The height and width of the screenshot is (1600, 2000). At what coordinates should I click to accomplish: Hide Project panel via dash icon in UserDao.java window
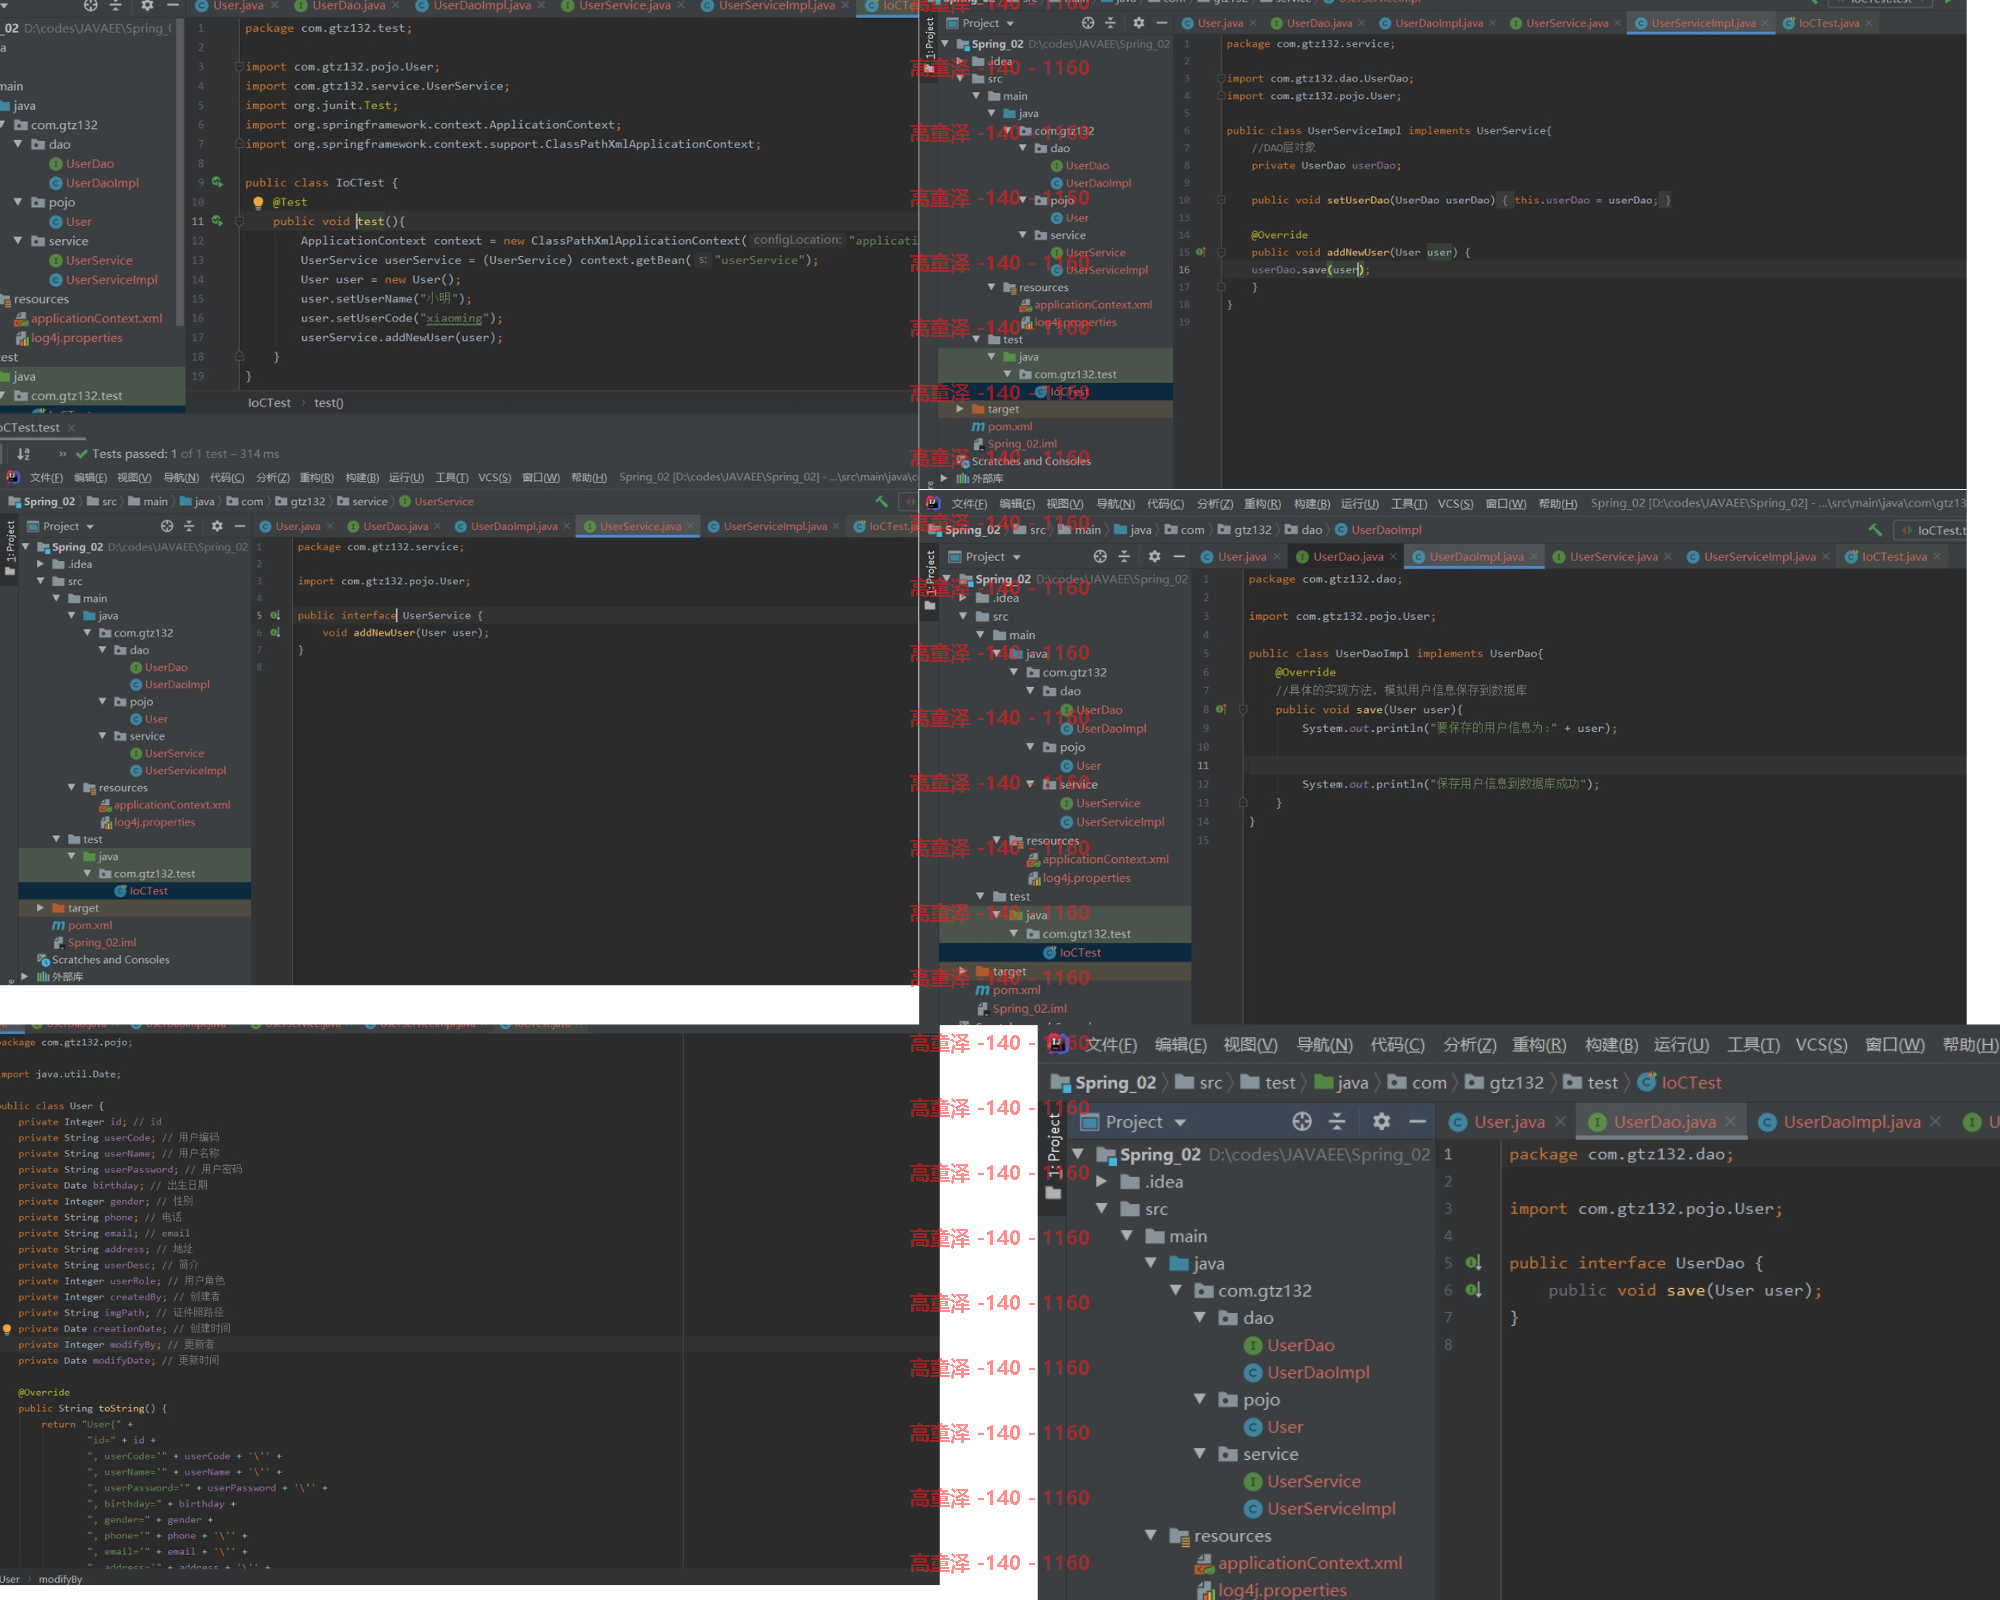[1417, 1121]
